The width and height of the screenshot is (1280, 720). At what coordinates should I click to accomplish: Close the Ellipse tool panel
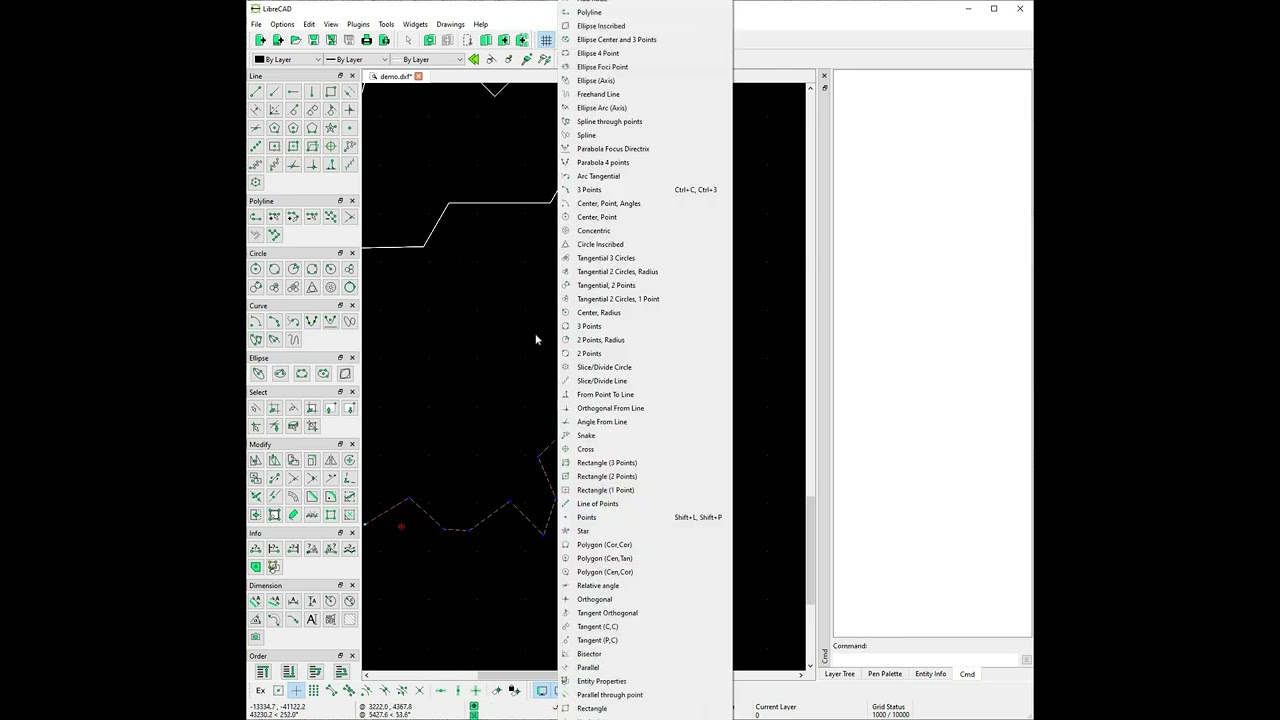(352, 357)
